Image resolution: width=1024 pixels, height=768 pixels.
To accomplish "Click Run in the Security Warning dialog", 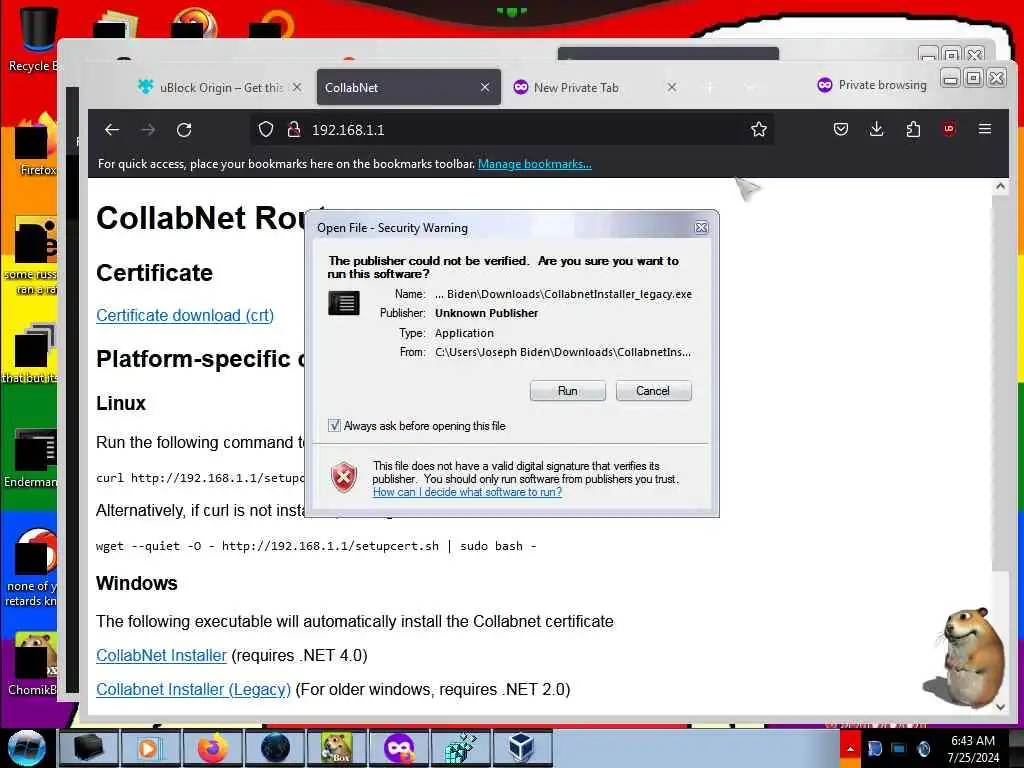I will click(568, 391).
